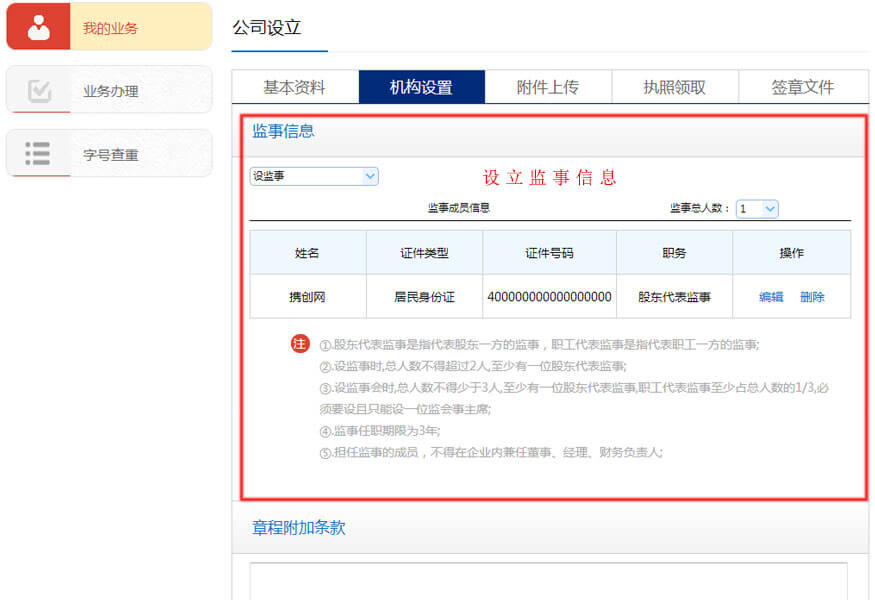
Task: Click the text area under 章程附加条款
Action: (550, 585)
